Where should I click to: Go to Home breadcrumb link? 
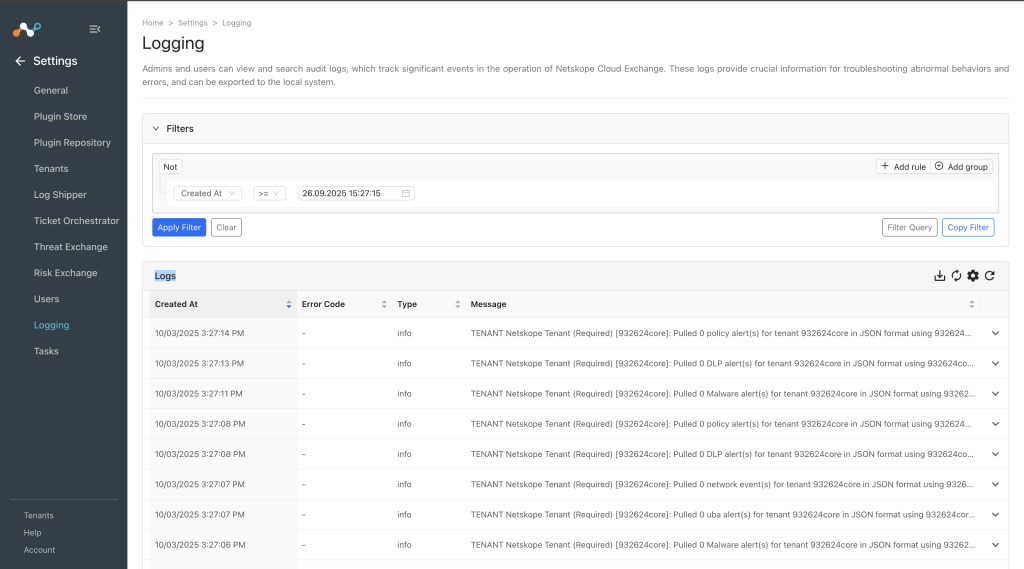click(153, 23)
